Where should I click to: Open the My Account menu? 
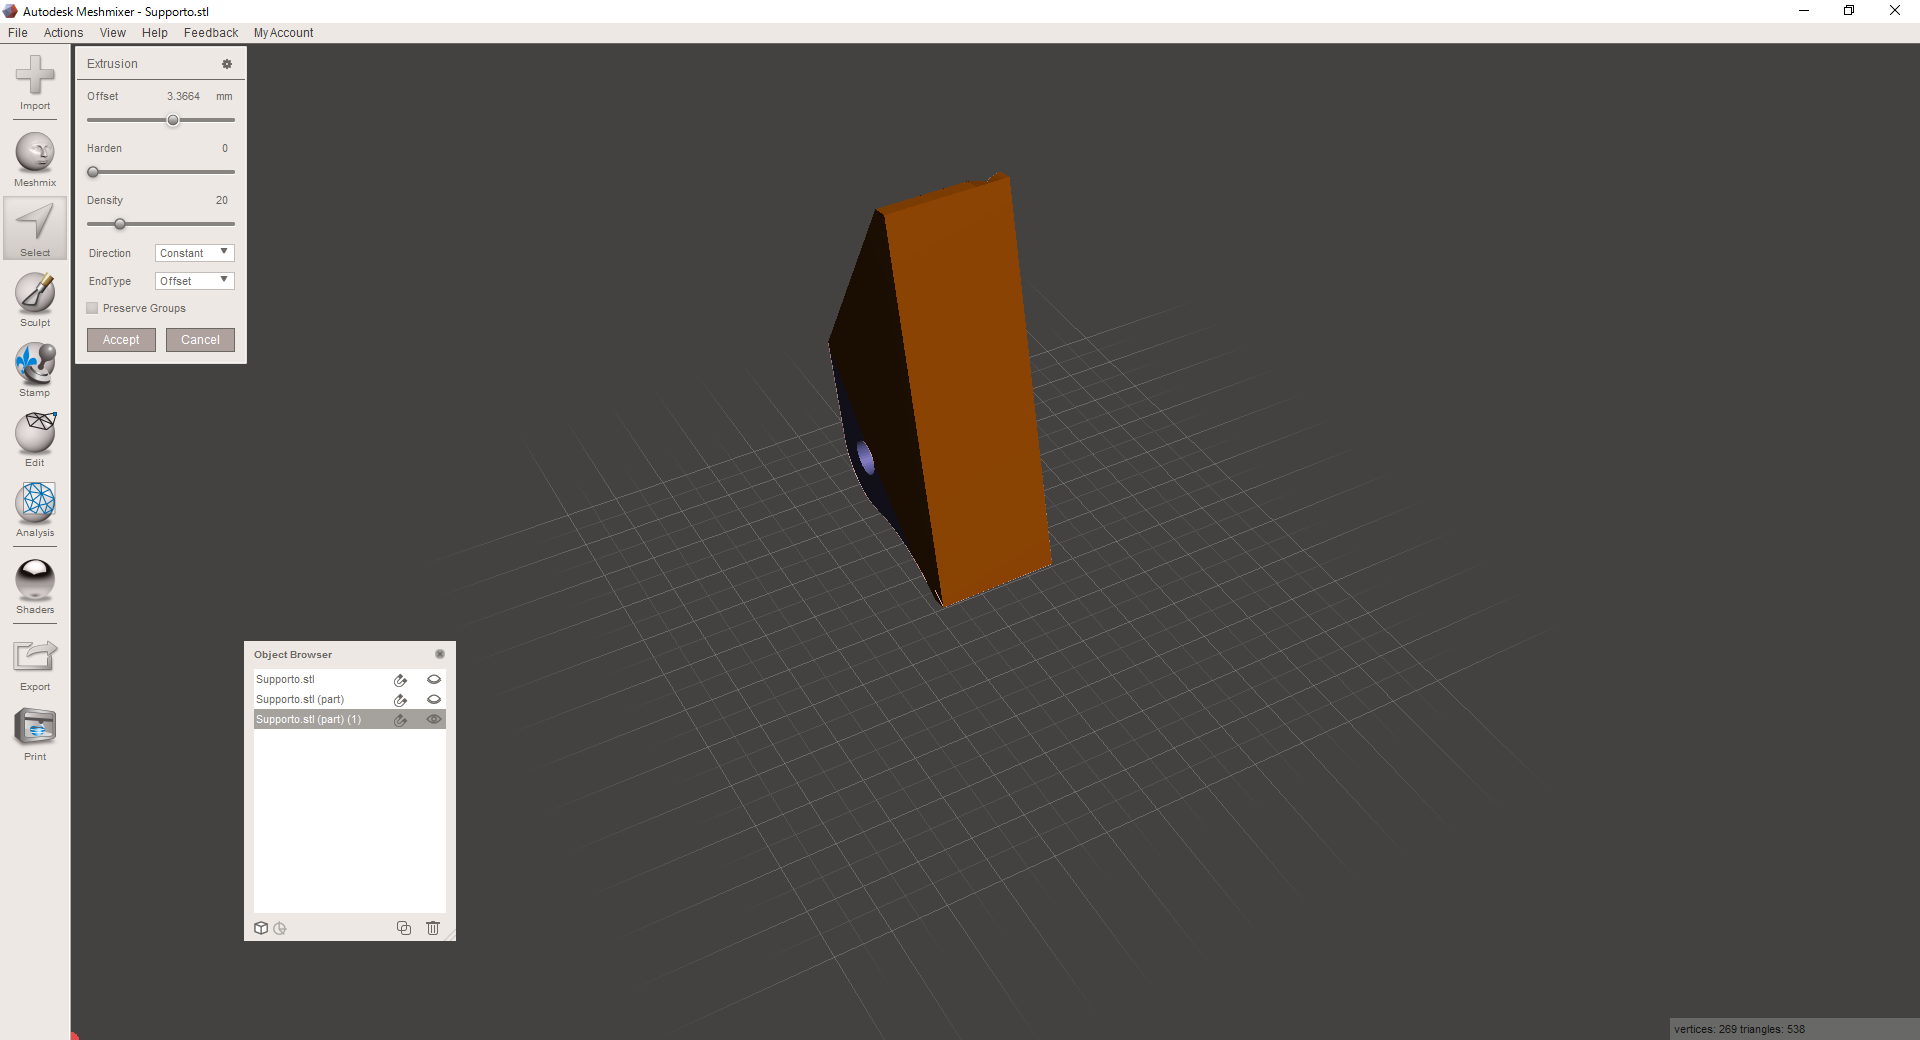(x=283, y=33)
